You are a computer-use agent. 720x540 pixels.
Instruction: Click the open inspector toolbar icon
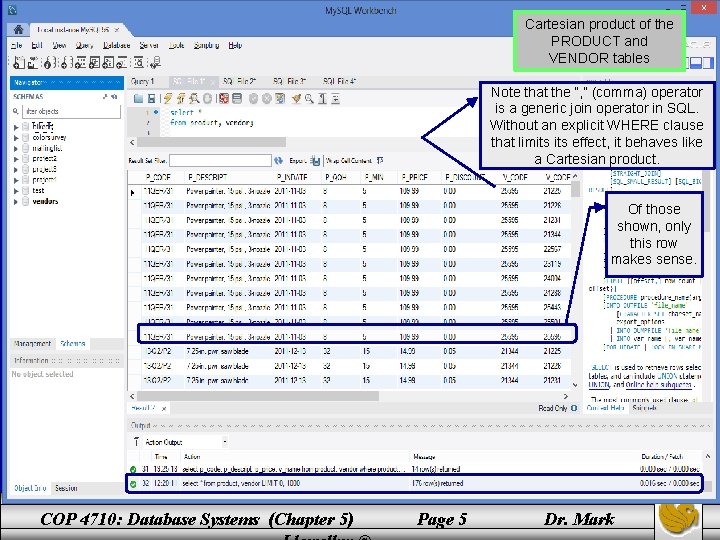coord(50,62)
